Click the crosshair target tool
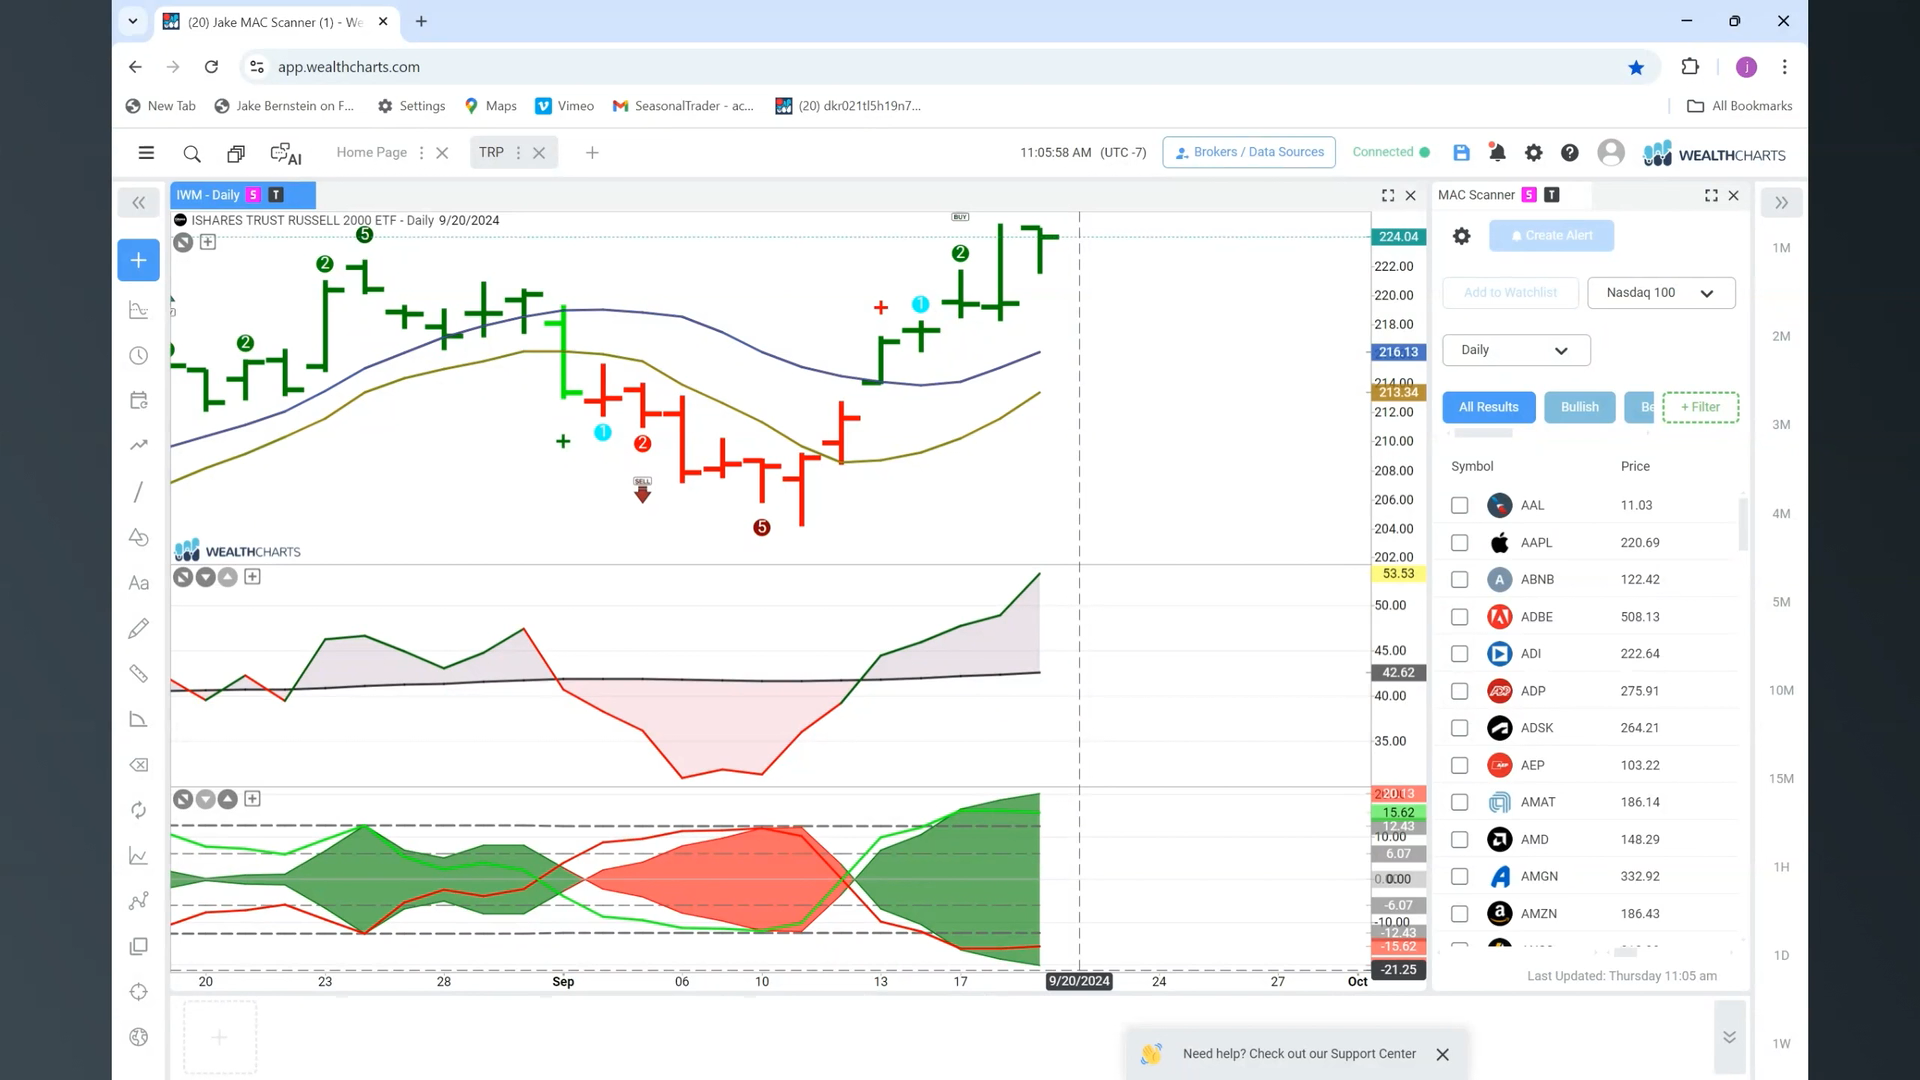The width and height of the screenshot is (1920, 1080). 139,992
